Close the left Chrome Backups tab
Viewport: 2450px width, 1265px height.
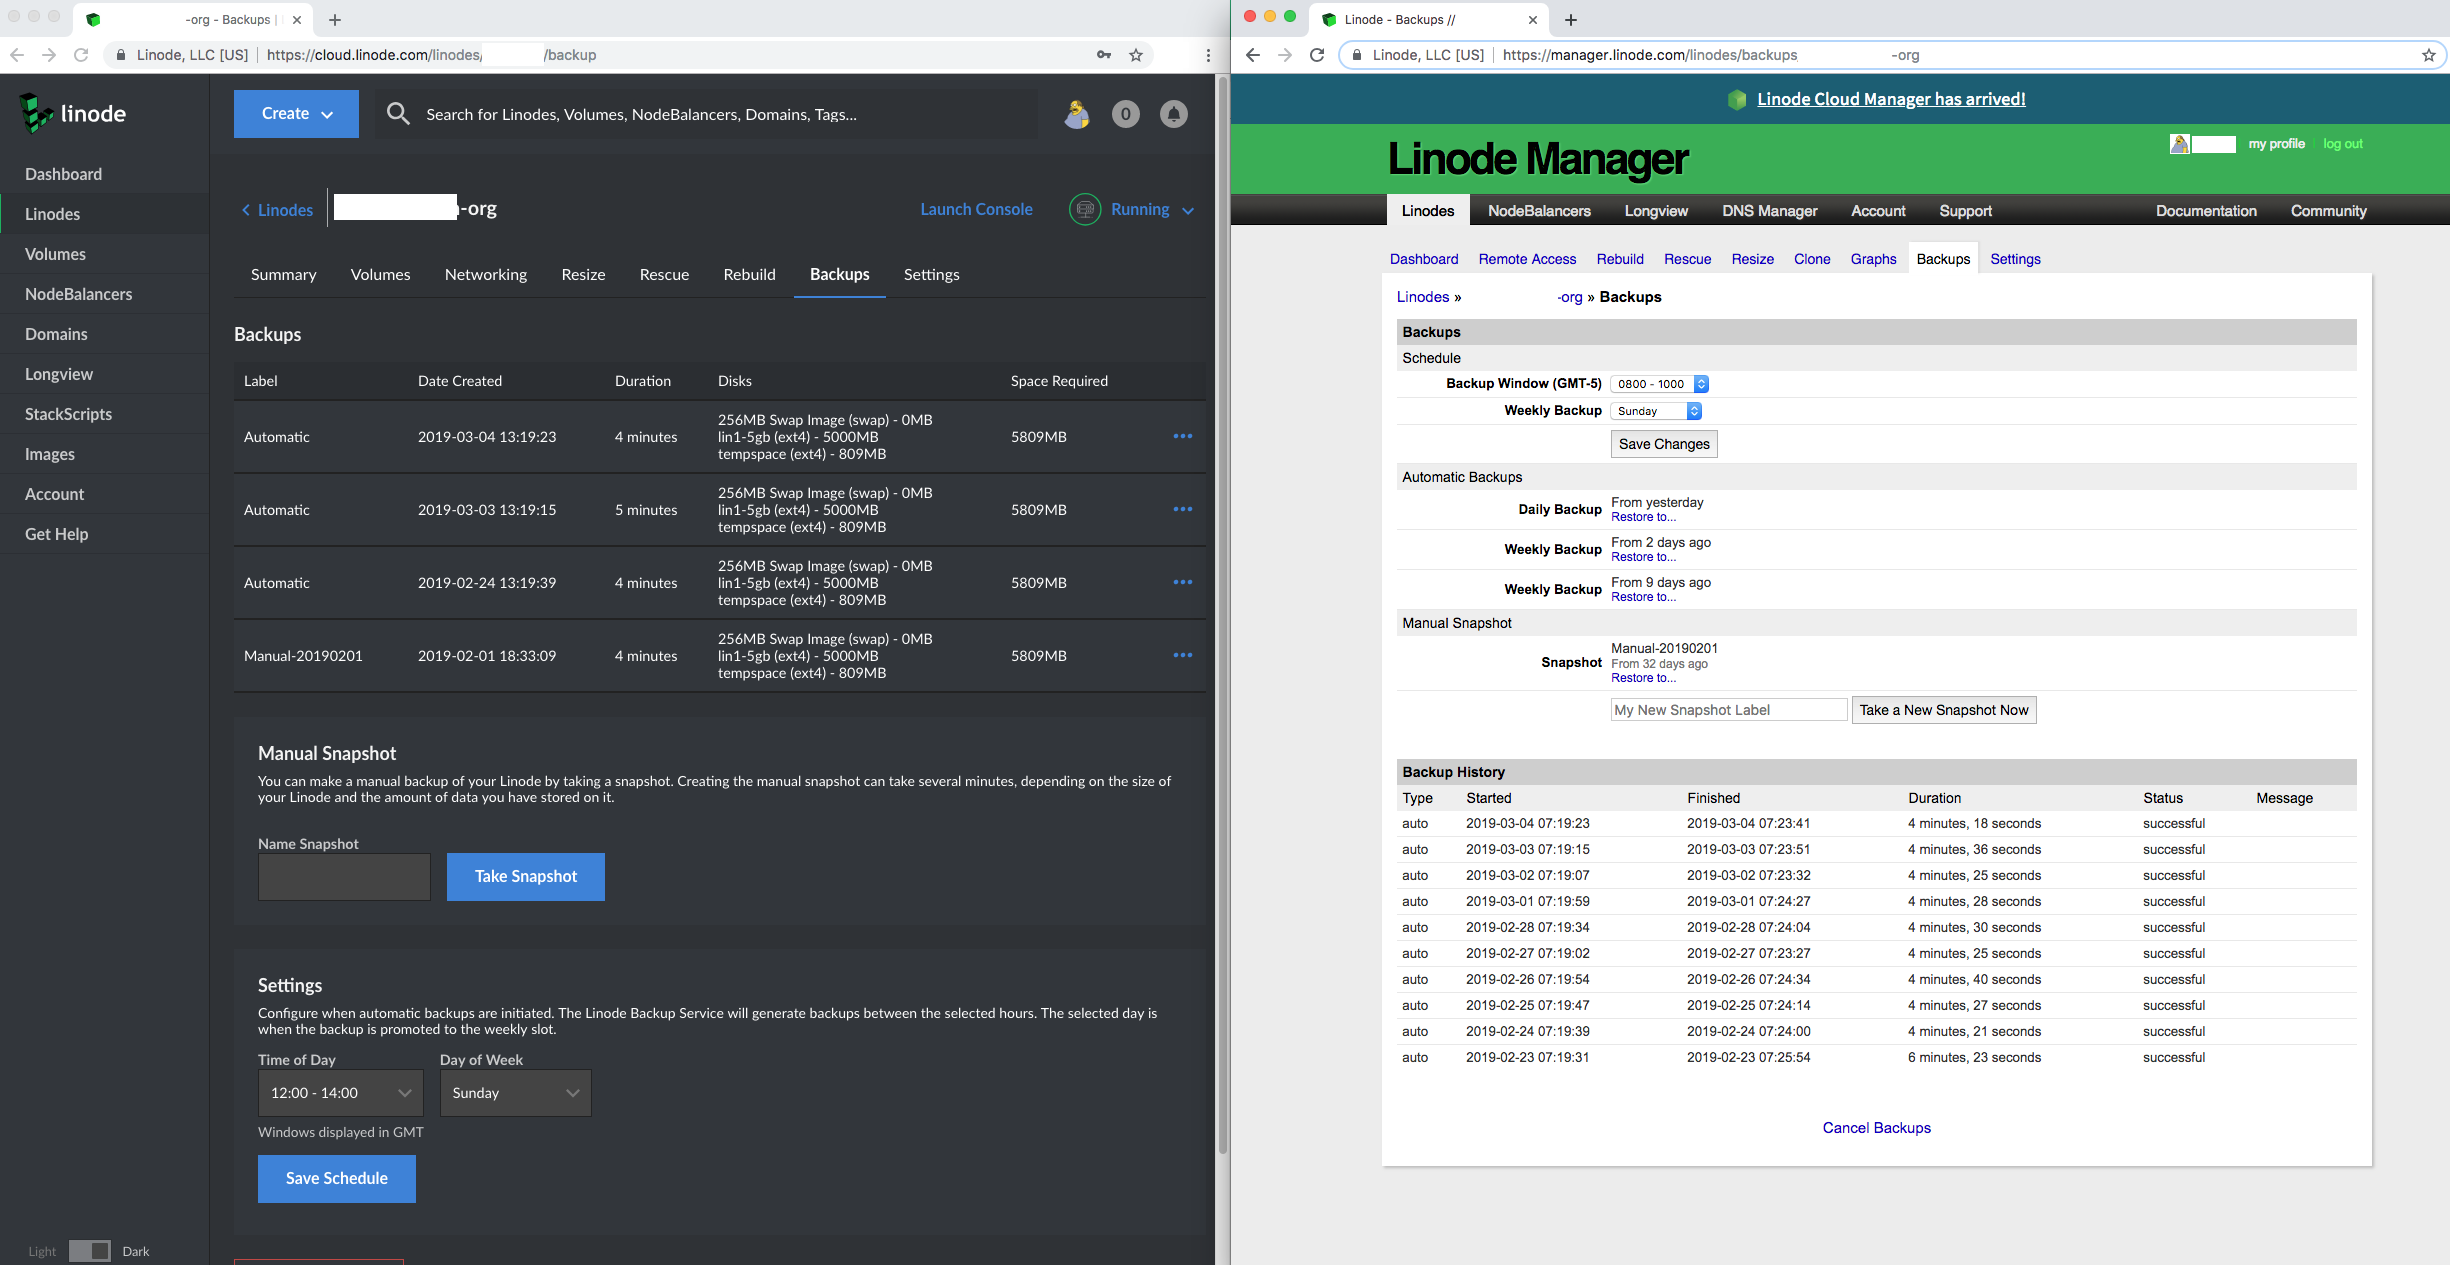coord(297,20)
